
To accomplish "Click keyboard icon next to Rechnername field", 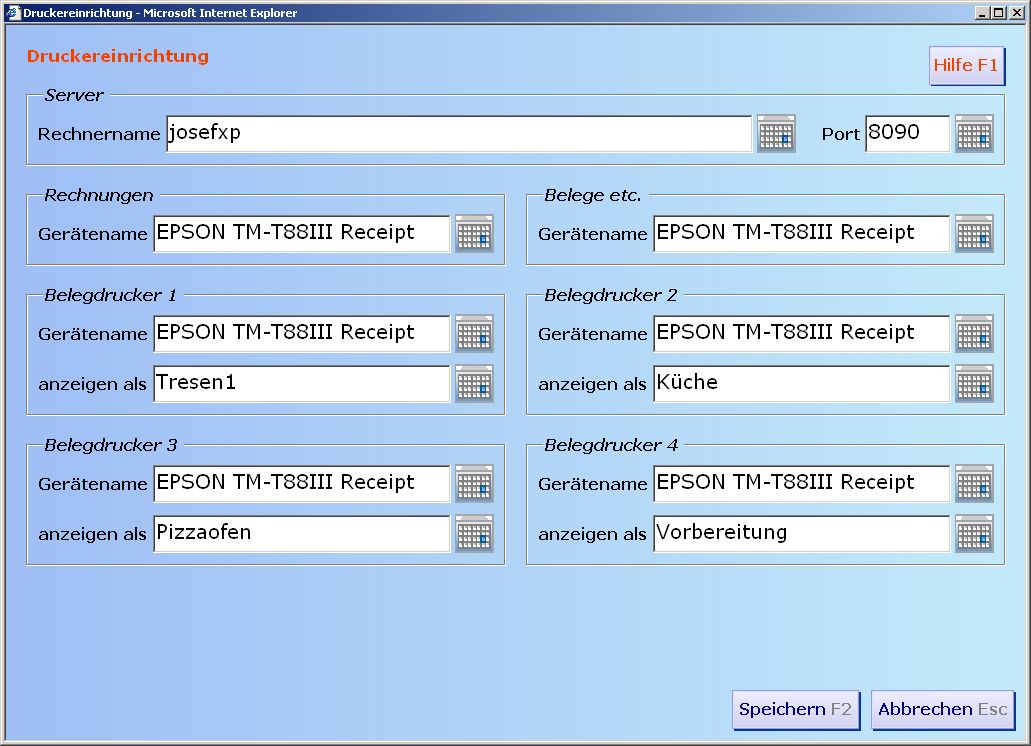I will tap(776, 134).
